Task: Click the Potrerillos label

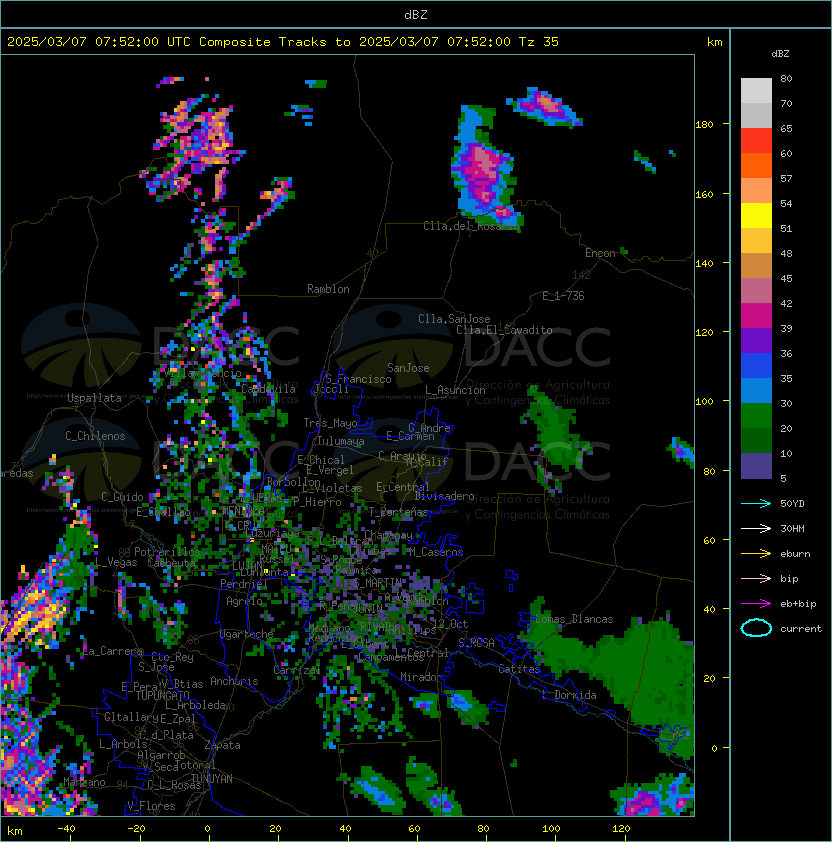Action: (x=167, y=552)
